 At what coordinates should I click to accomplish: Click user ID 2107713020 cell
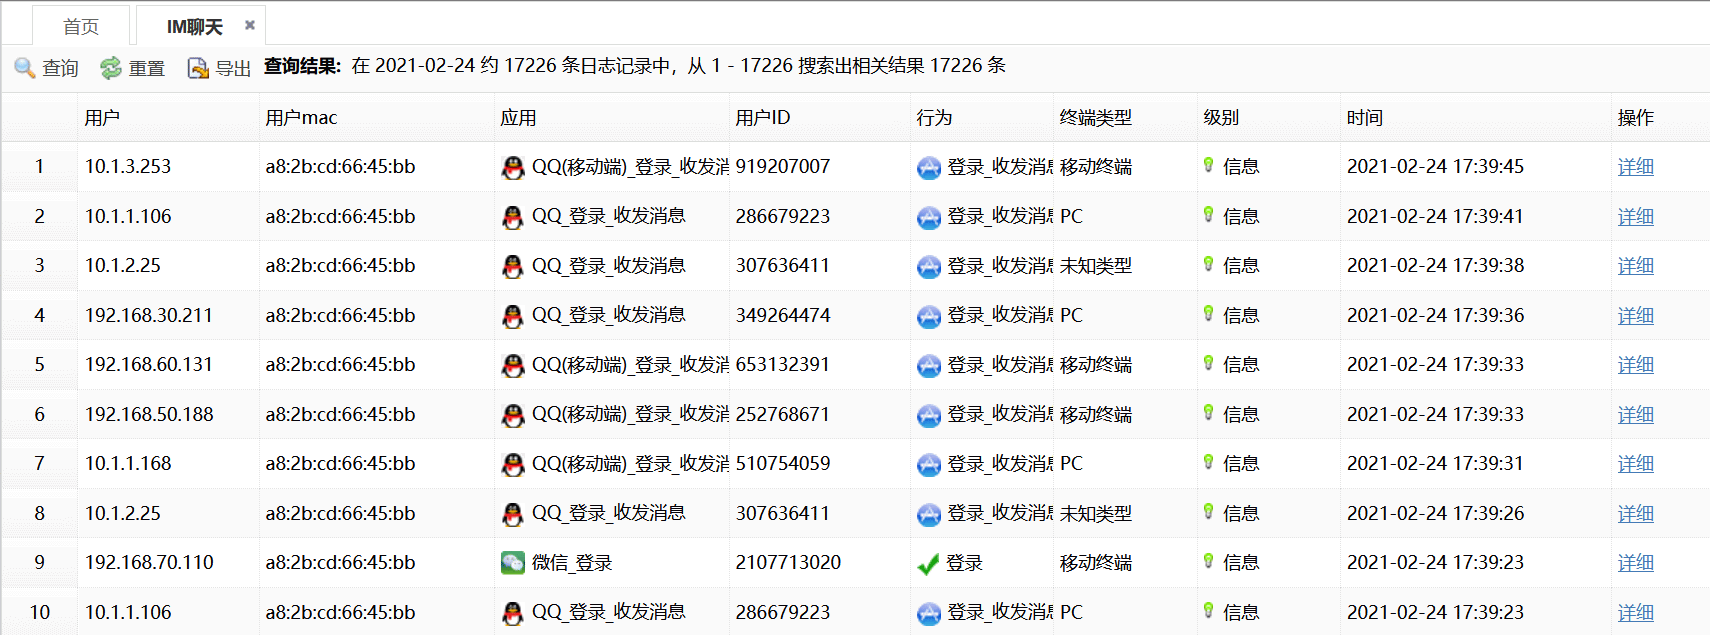tap(788, 563)
